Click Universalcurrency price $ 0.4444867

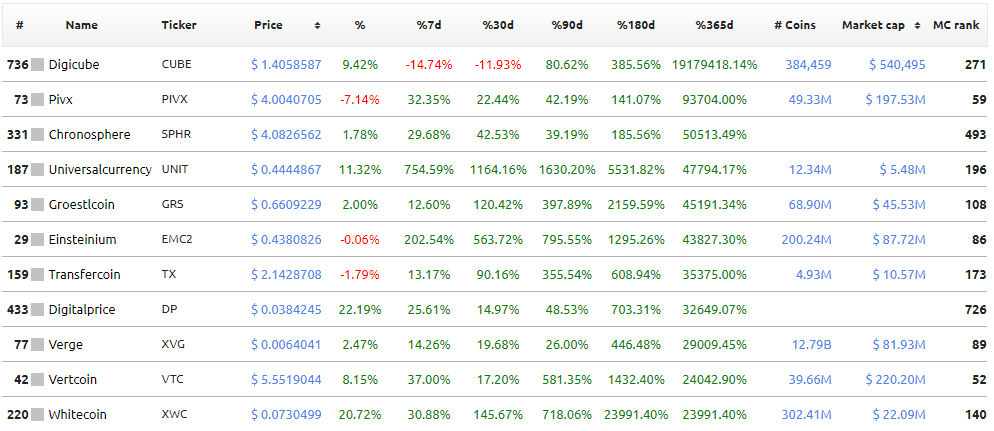tap(287, 170)
